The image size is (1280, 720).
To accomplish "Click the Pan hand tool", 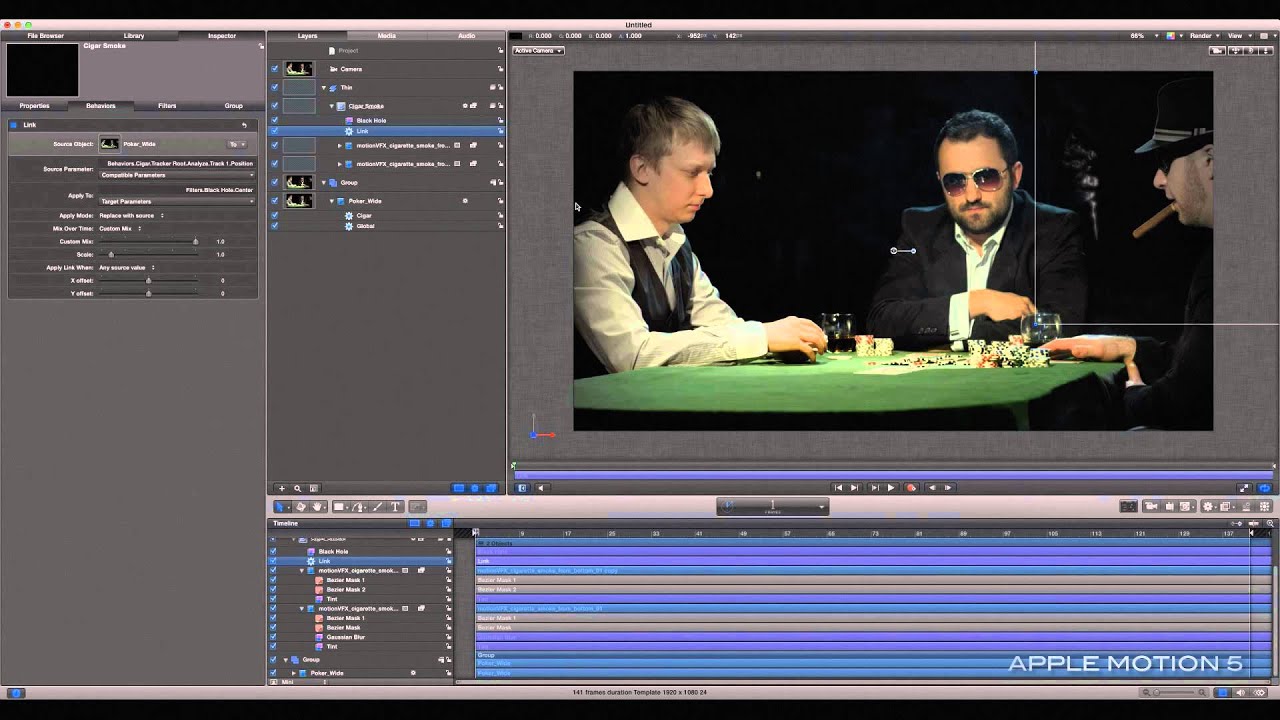I will coord(317,507).
